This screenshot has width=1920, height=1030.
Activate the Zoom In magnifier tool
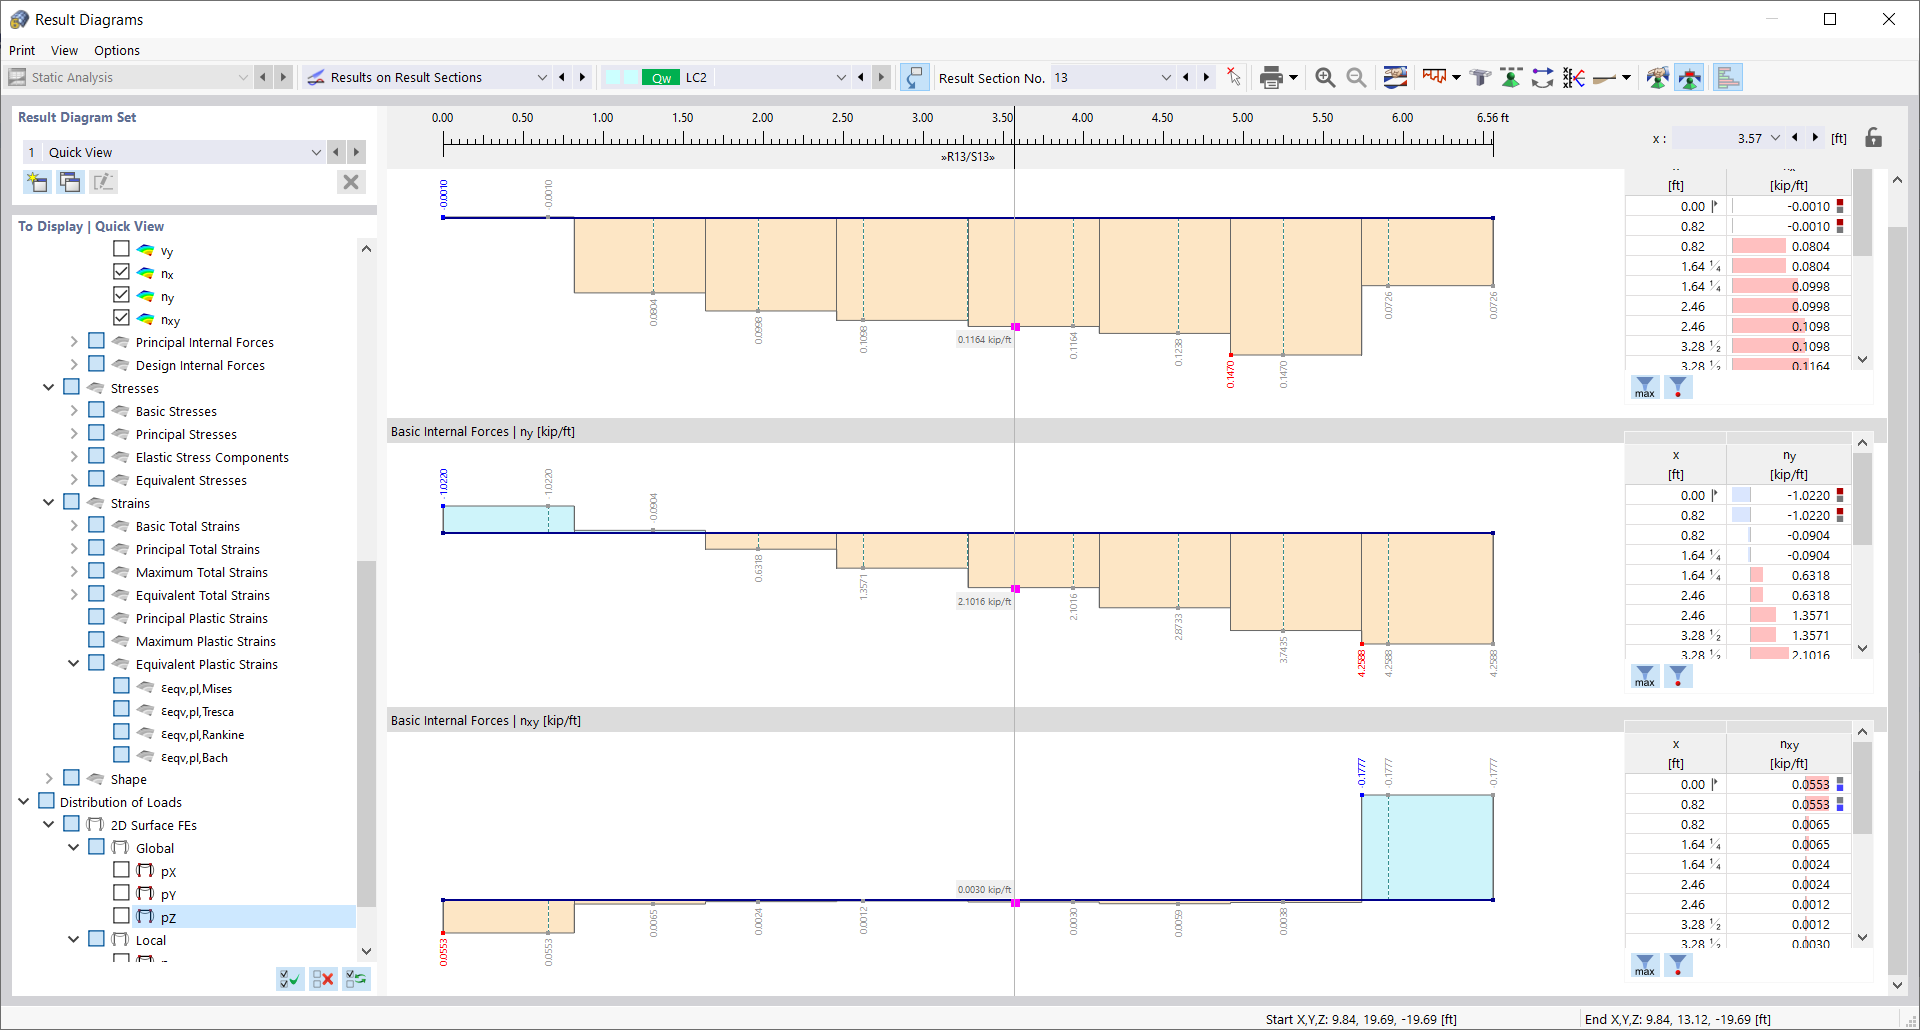(1325, 77)
